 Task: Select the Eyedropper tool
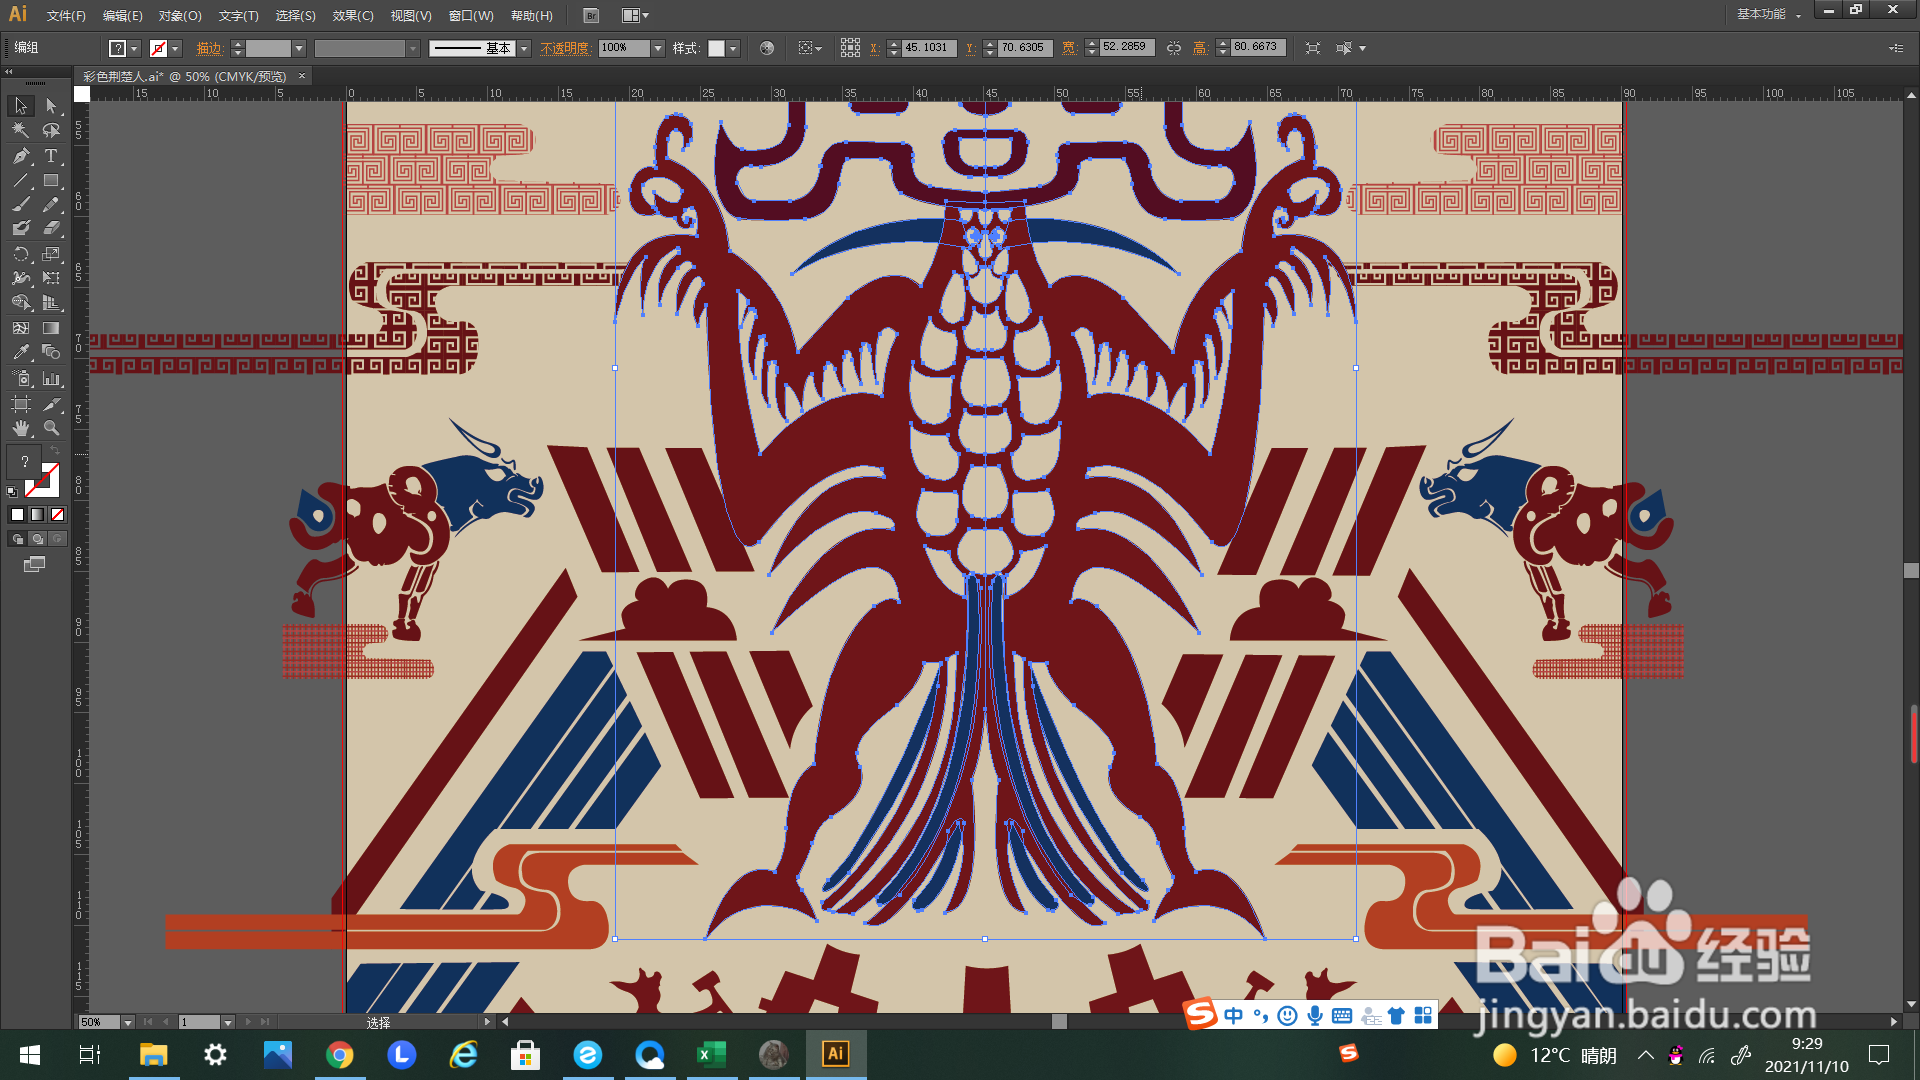point(21,352)
